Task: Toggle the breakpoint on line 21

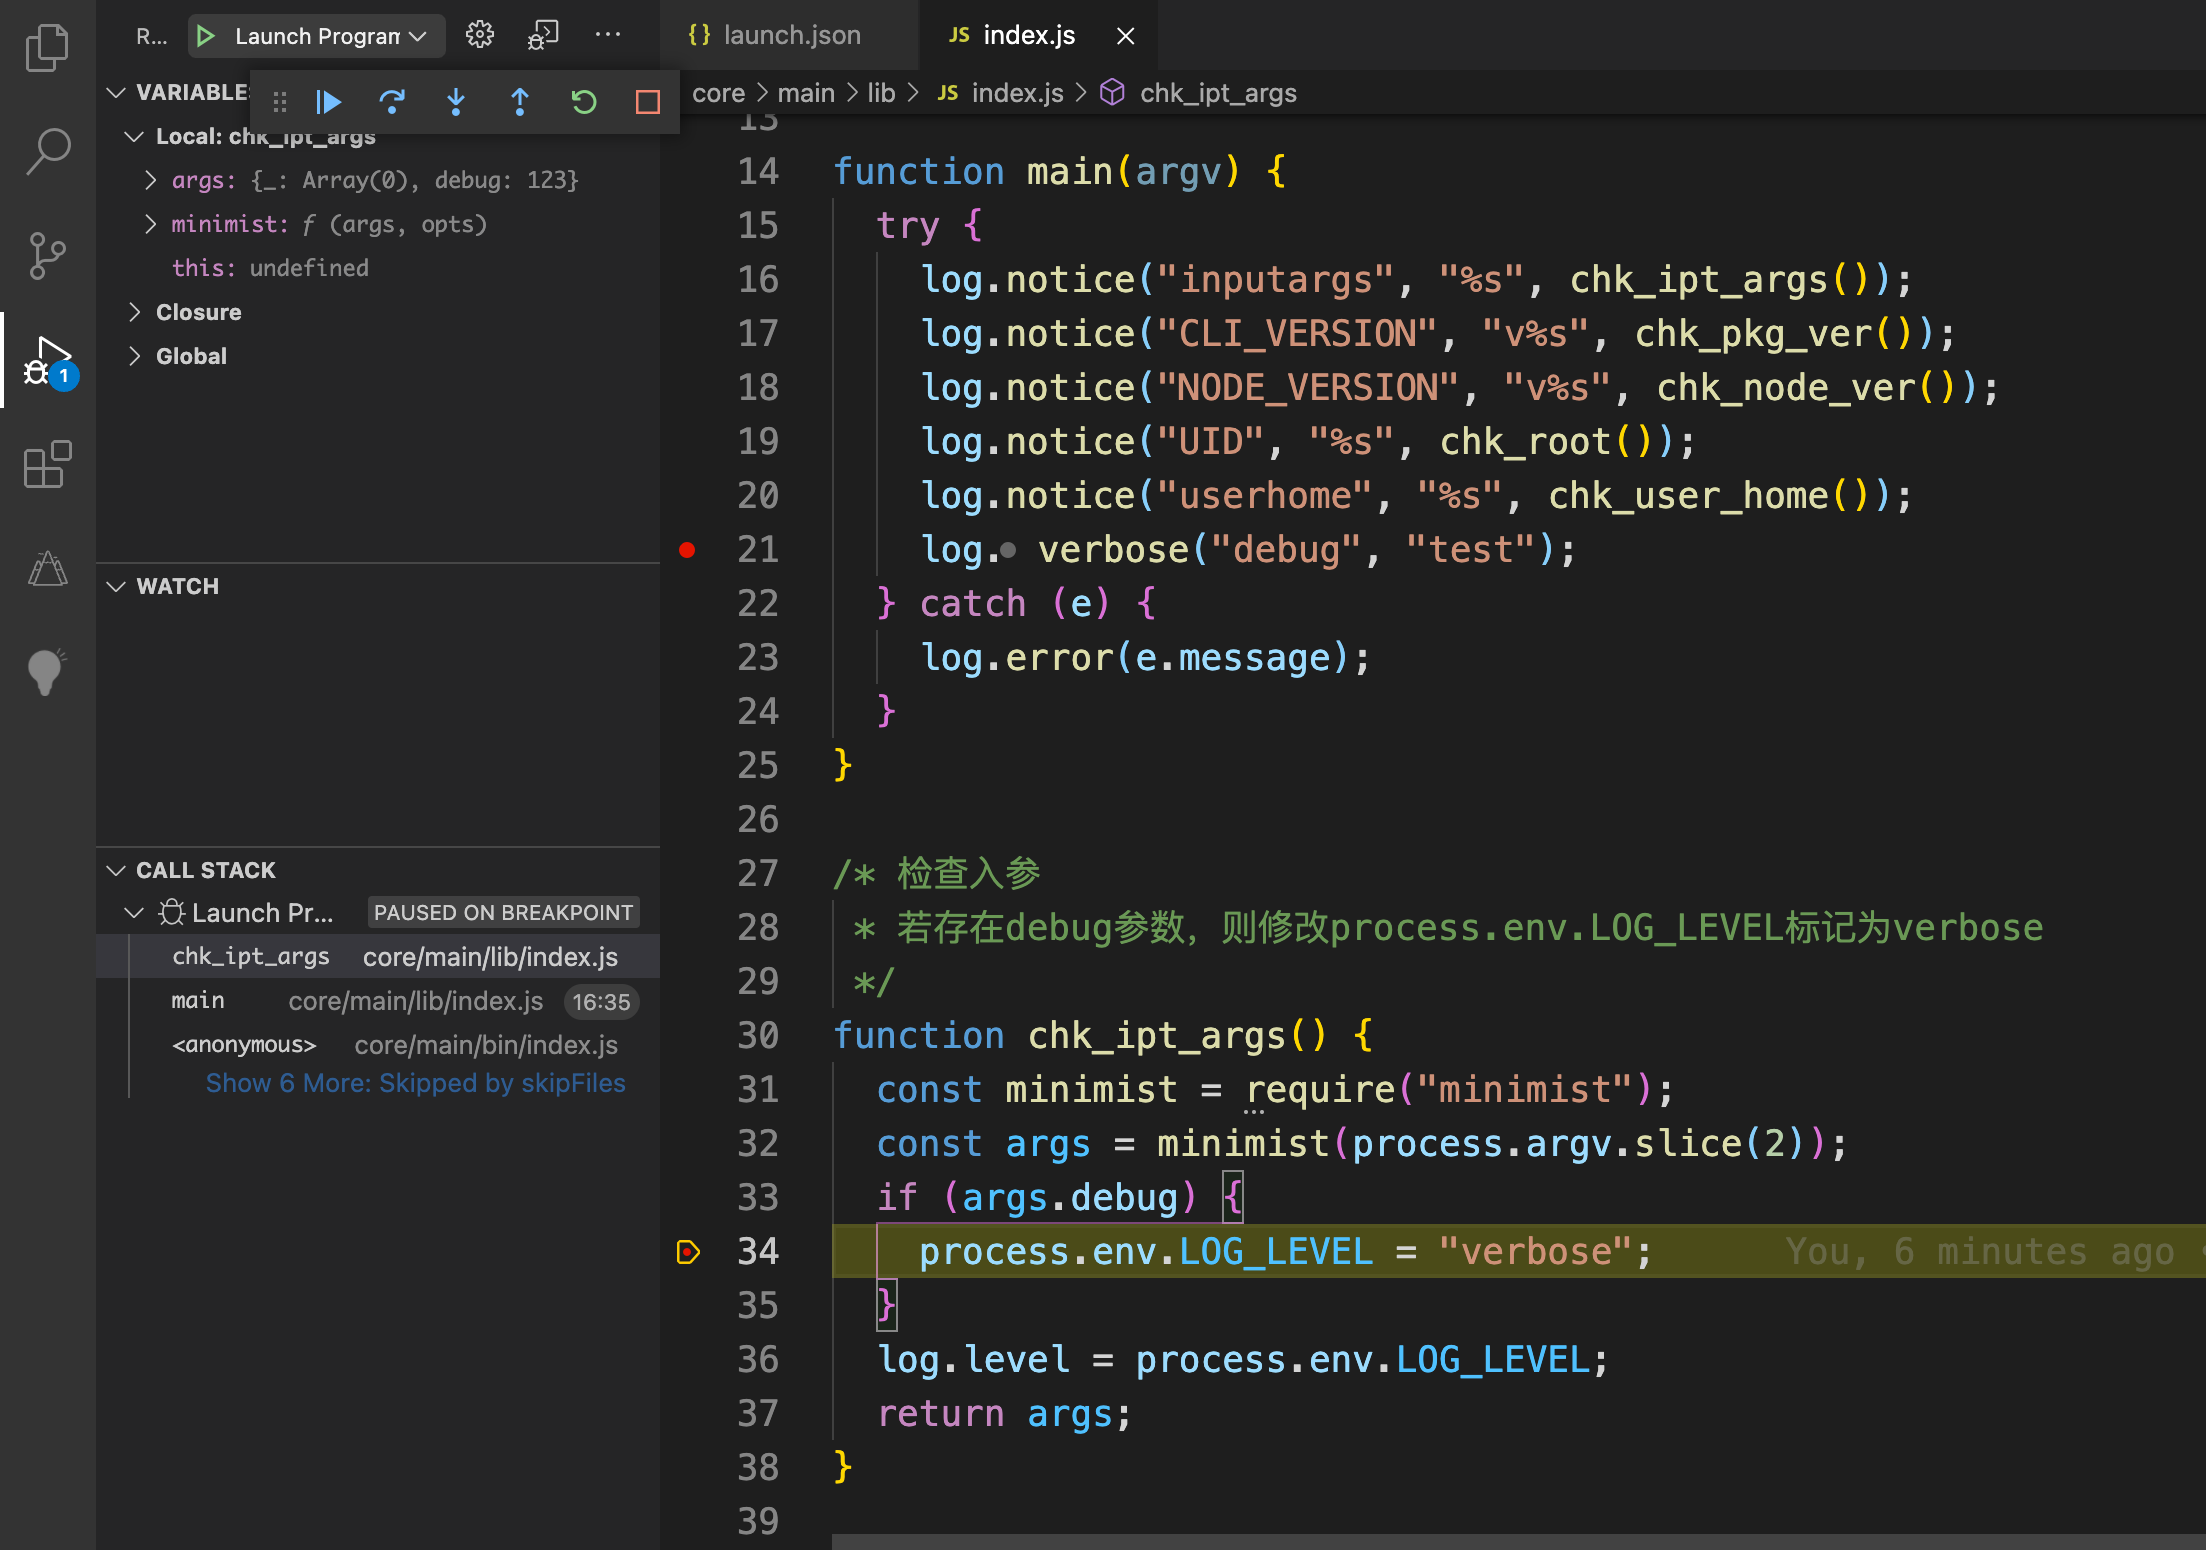Action: coord(687,549)
